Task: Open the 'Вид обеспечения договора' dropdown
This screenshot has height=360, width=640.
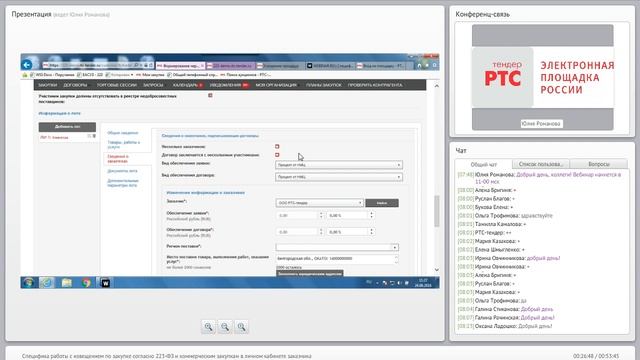Action: tap(339, 177)
